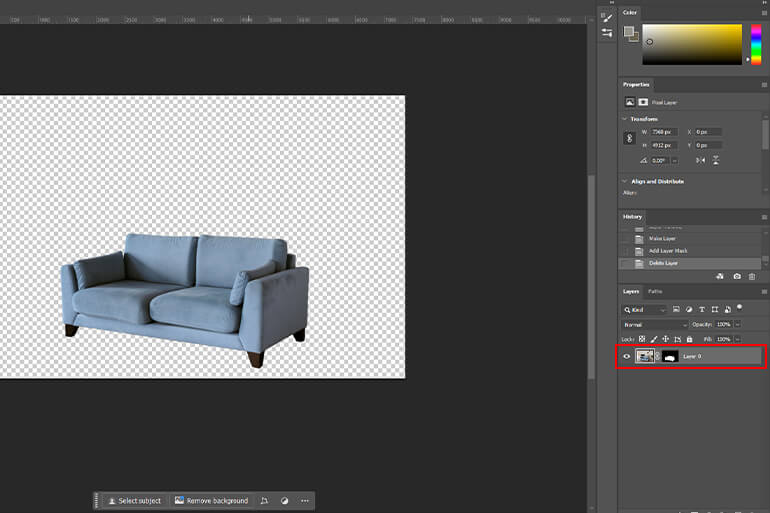Open the History panel options menu

click(x=764, y=217)
